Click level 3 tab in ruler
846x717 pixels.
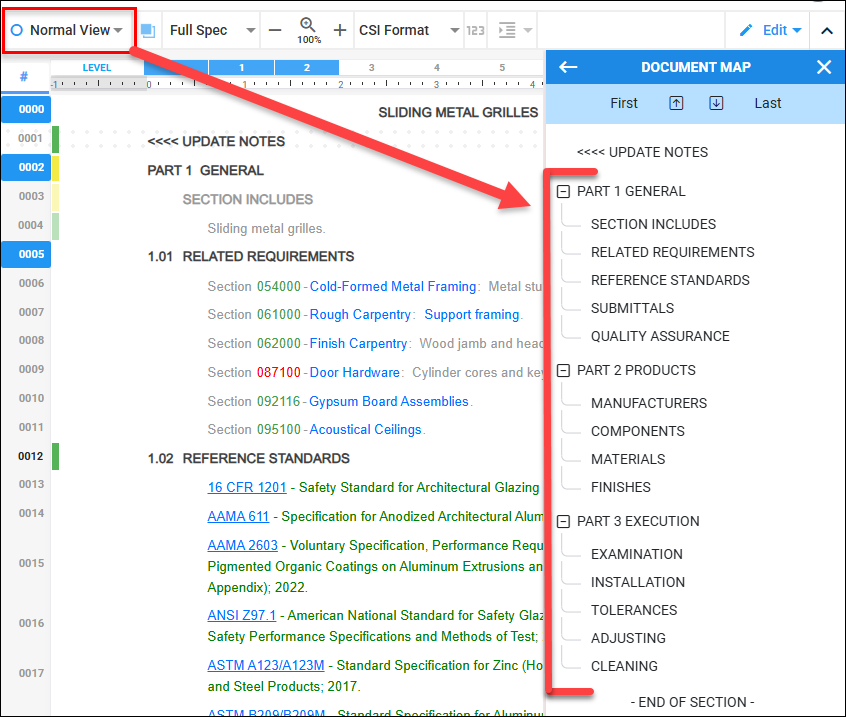pyautogui.click(x=371, y=67)
